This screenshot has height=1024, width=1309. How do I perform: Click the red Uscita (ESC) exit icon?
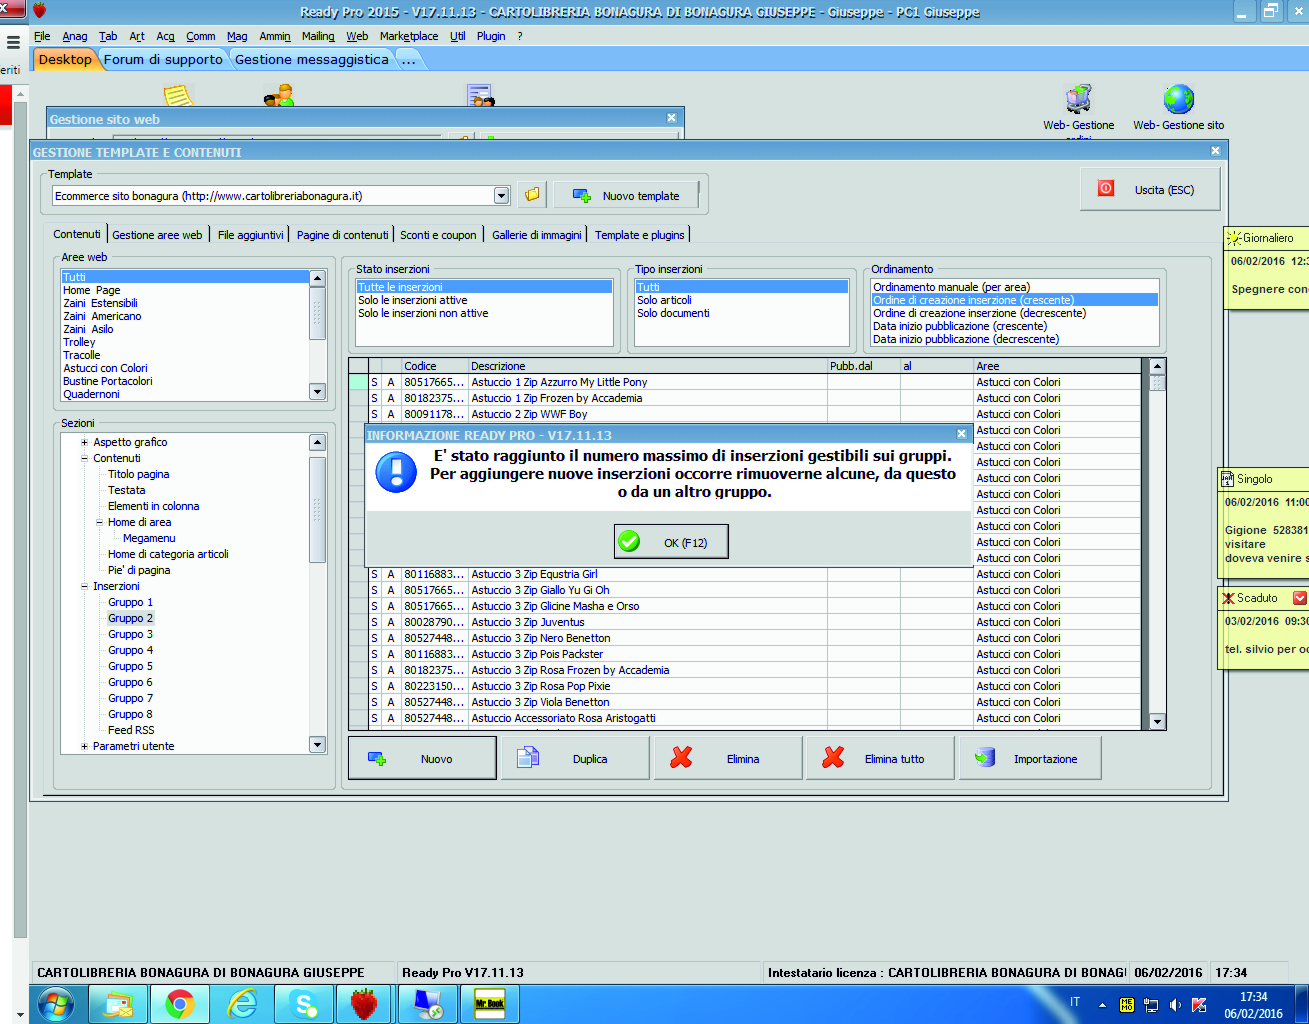(x=1106, y=188)
